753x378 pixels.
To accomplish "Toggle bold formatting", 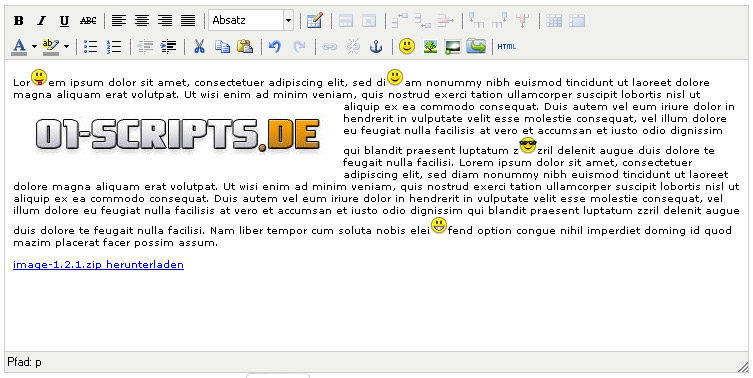I will (x=19, y=21).
